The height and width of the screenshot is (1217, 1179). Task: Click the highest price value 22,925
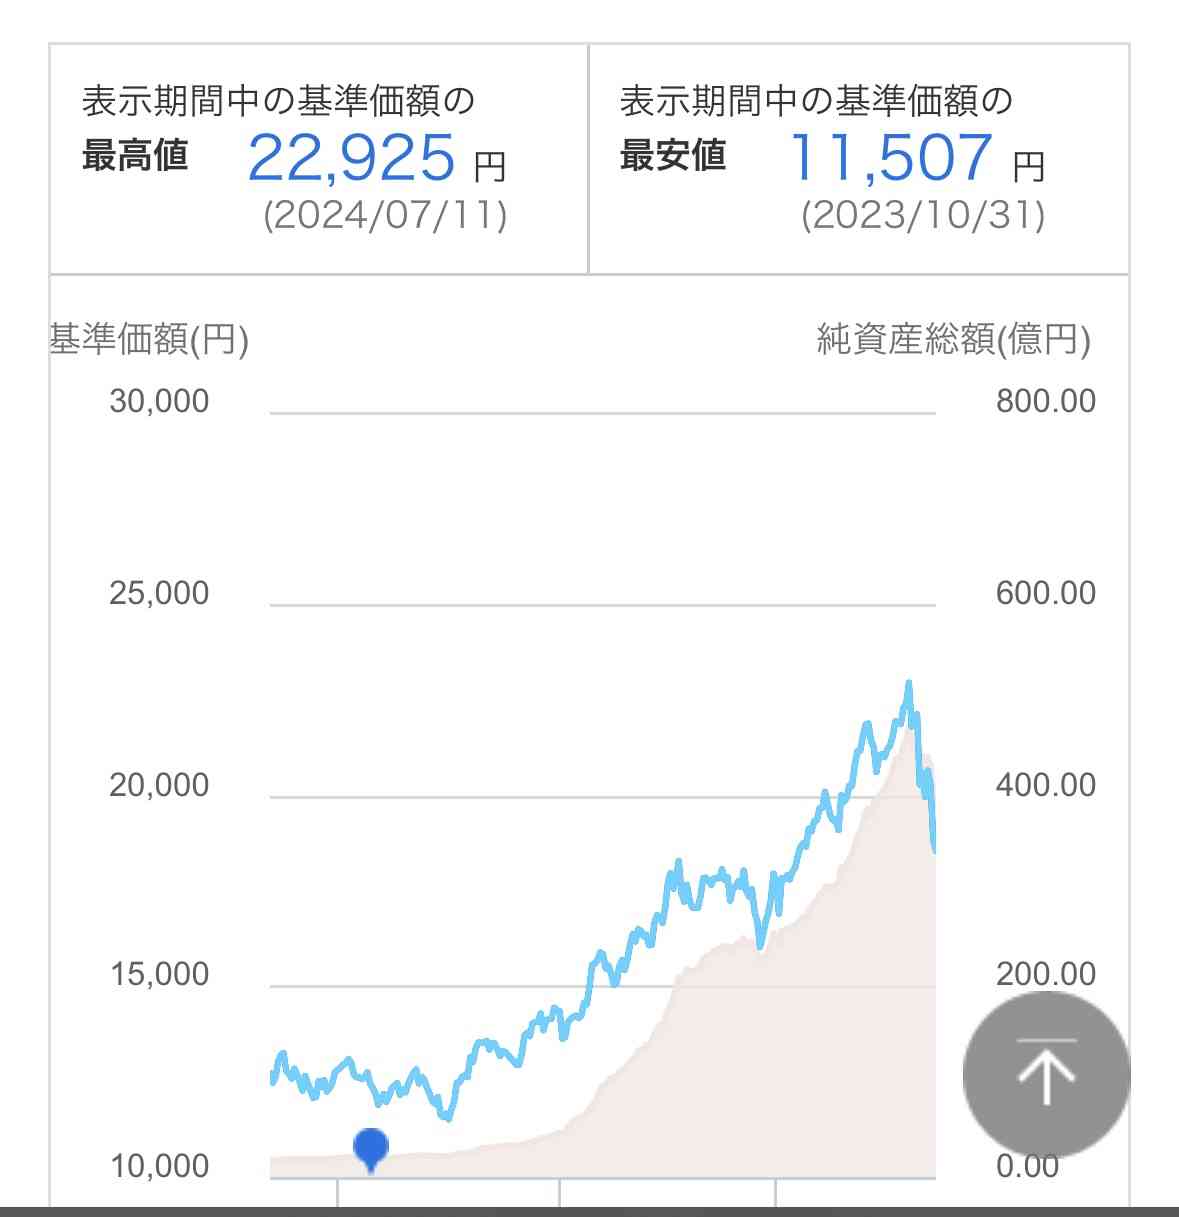tap(351, 158)
